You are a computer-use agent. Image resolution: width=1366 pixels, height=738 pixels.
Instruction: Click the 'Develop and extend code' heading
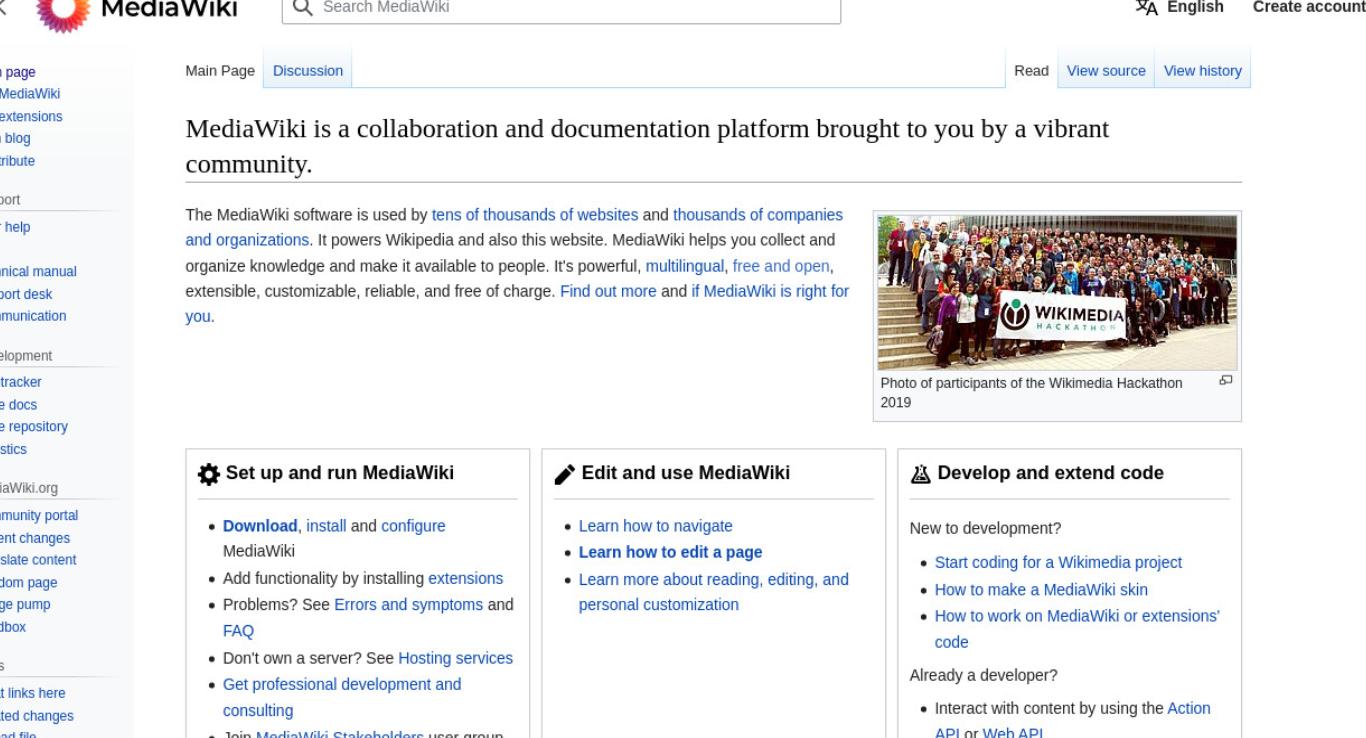(x=1051, y=473)
